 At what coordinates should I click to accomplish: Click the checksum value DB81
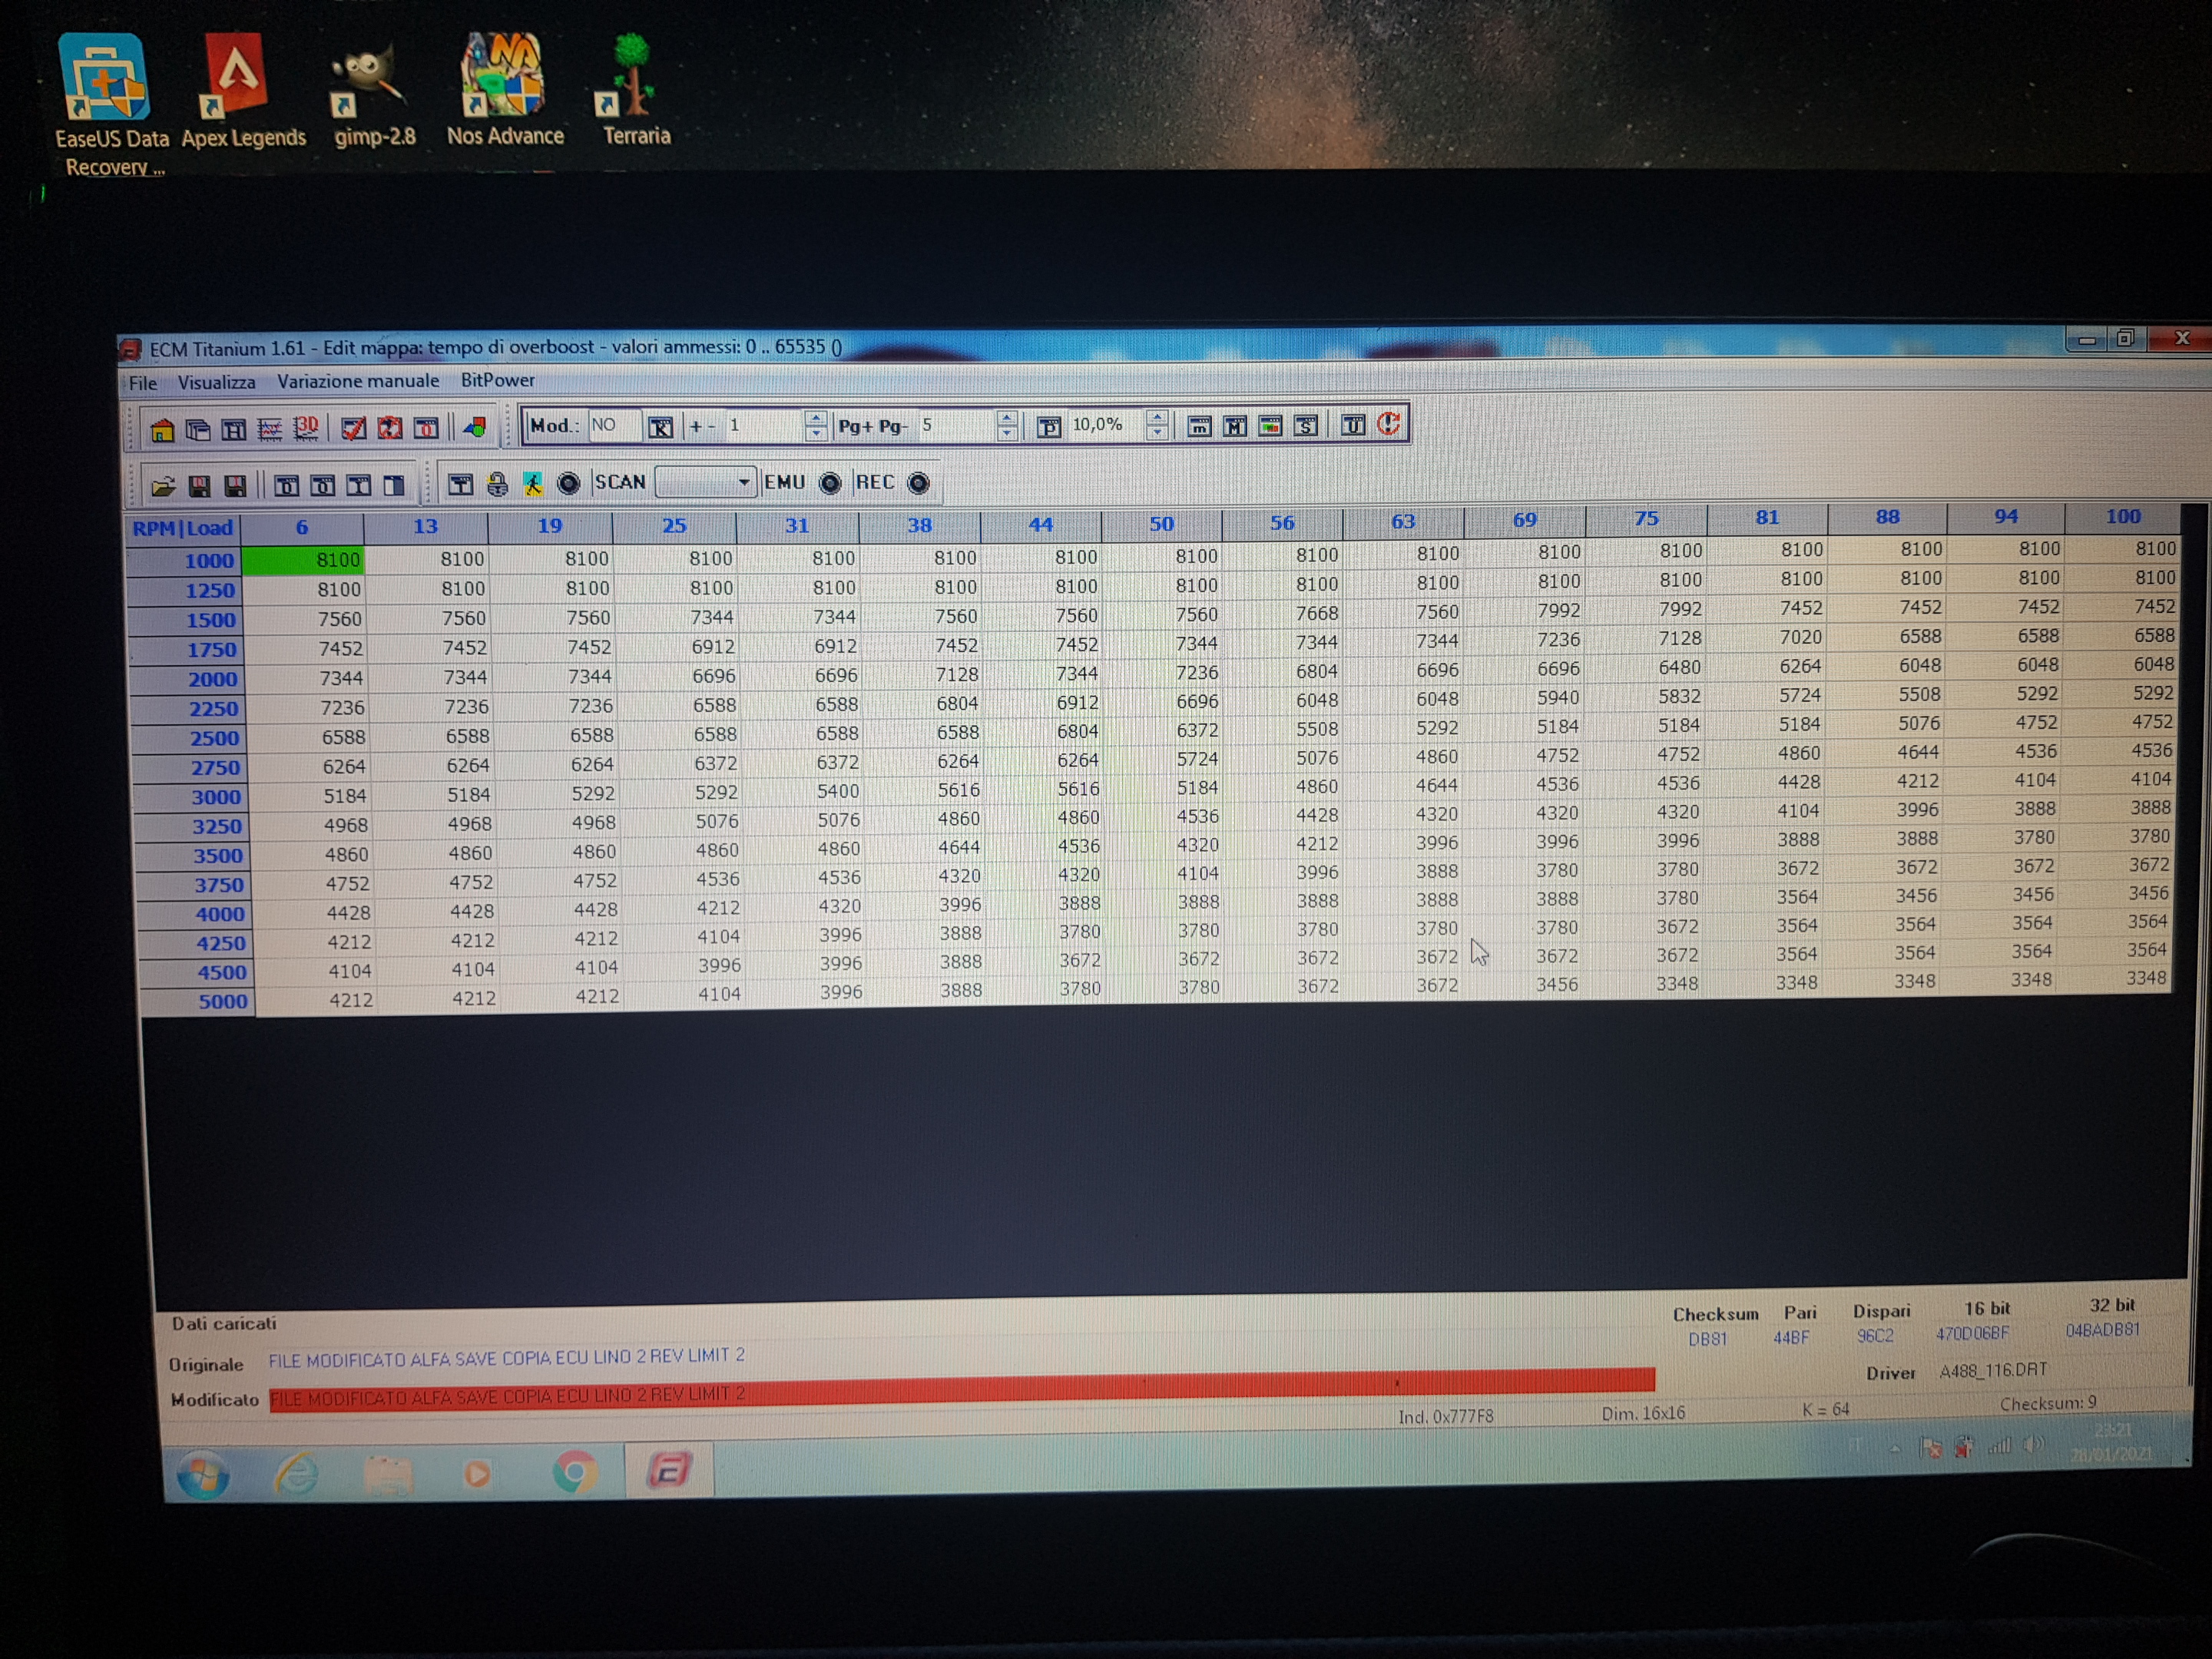click(x=1707, y=1339)
